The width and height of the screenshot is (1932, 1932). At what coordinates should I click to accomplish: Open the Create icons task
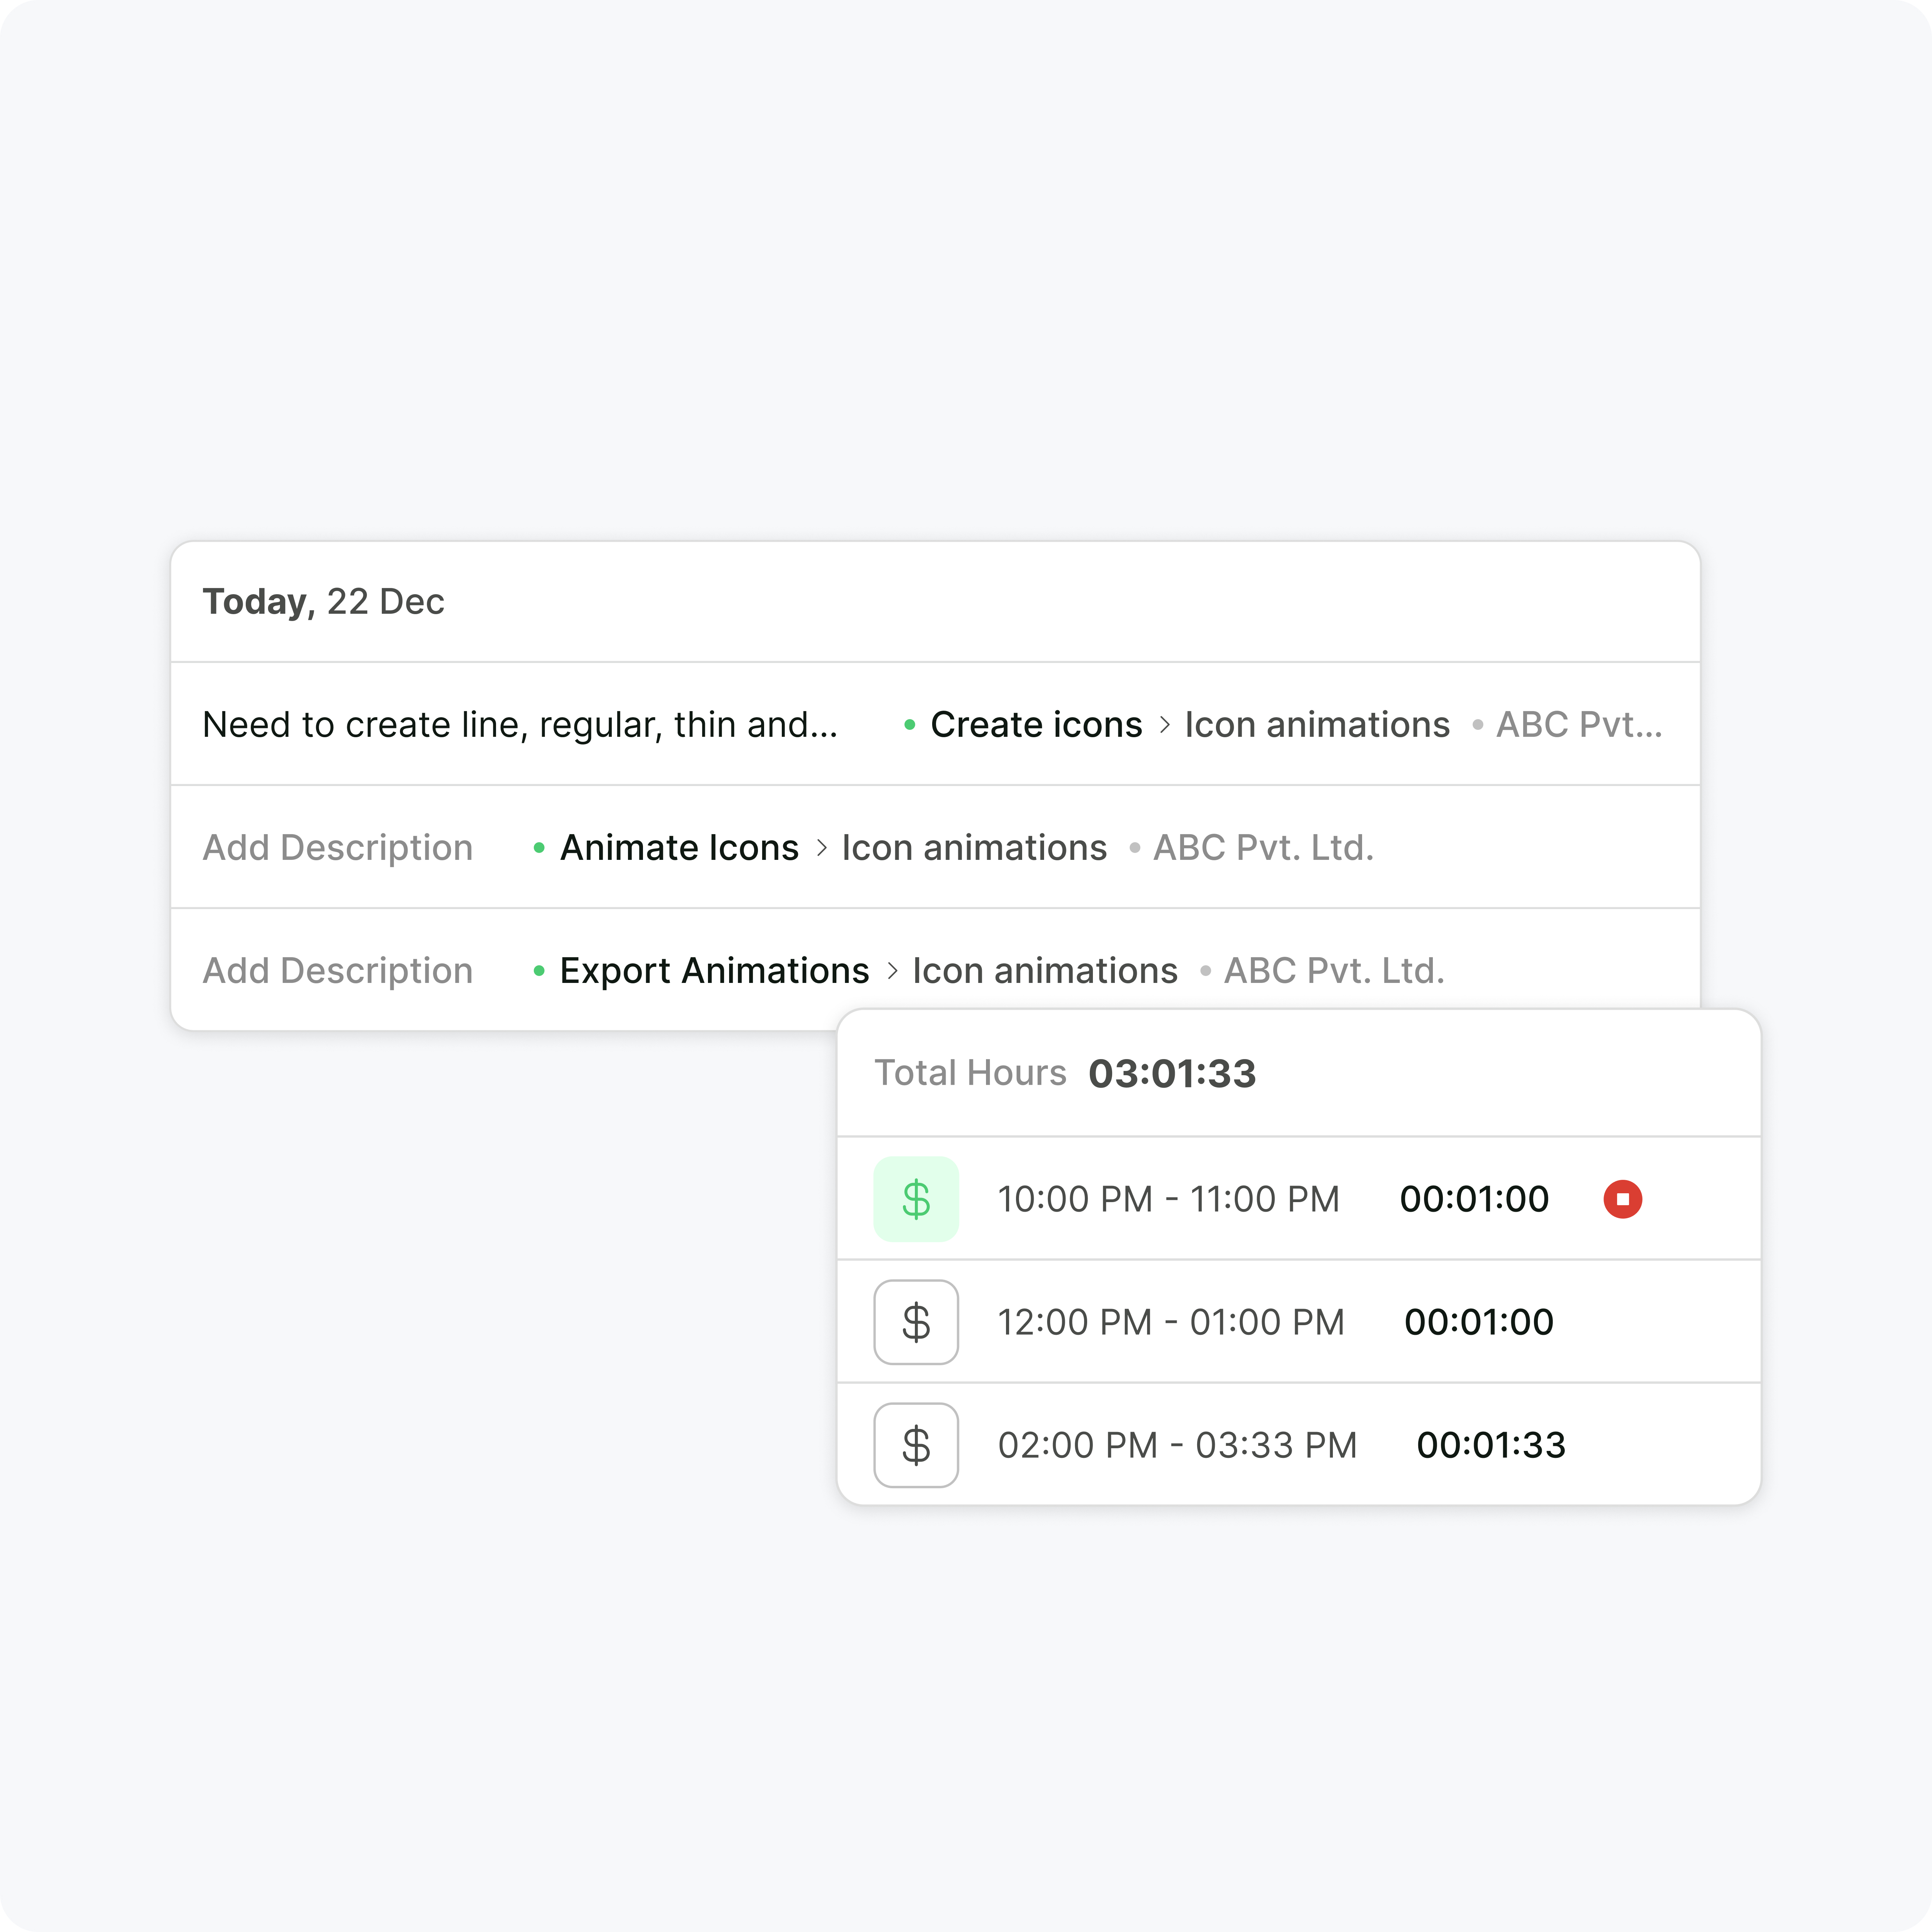coord(1036,725)
